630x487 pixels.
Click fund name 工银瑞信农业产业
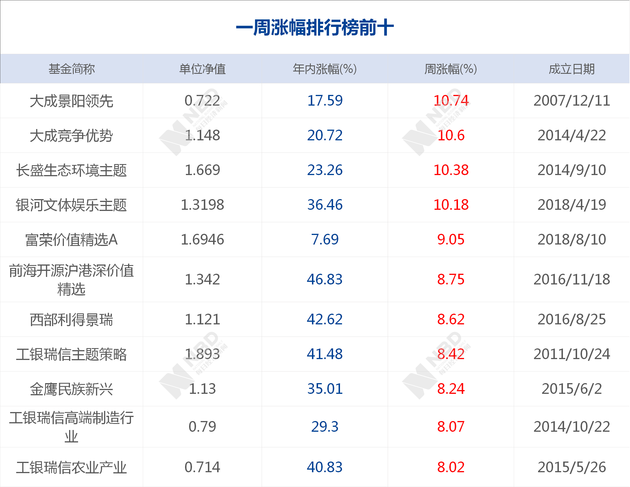pyautogui.click(x=72, y=467)
